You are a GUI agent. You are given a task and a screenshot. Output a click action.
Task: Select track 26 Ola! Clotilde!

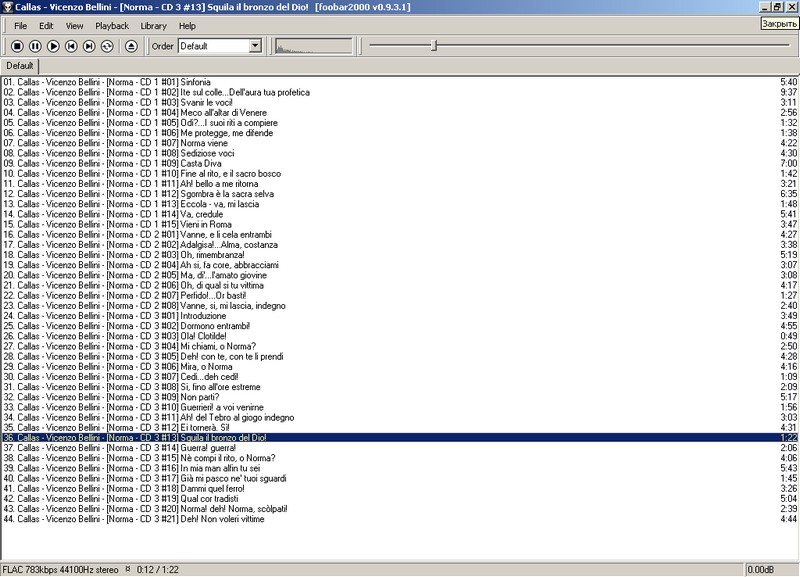click(x=399, y=336)
